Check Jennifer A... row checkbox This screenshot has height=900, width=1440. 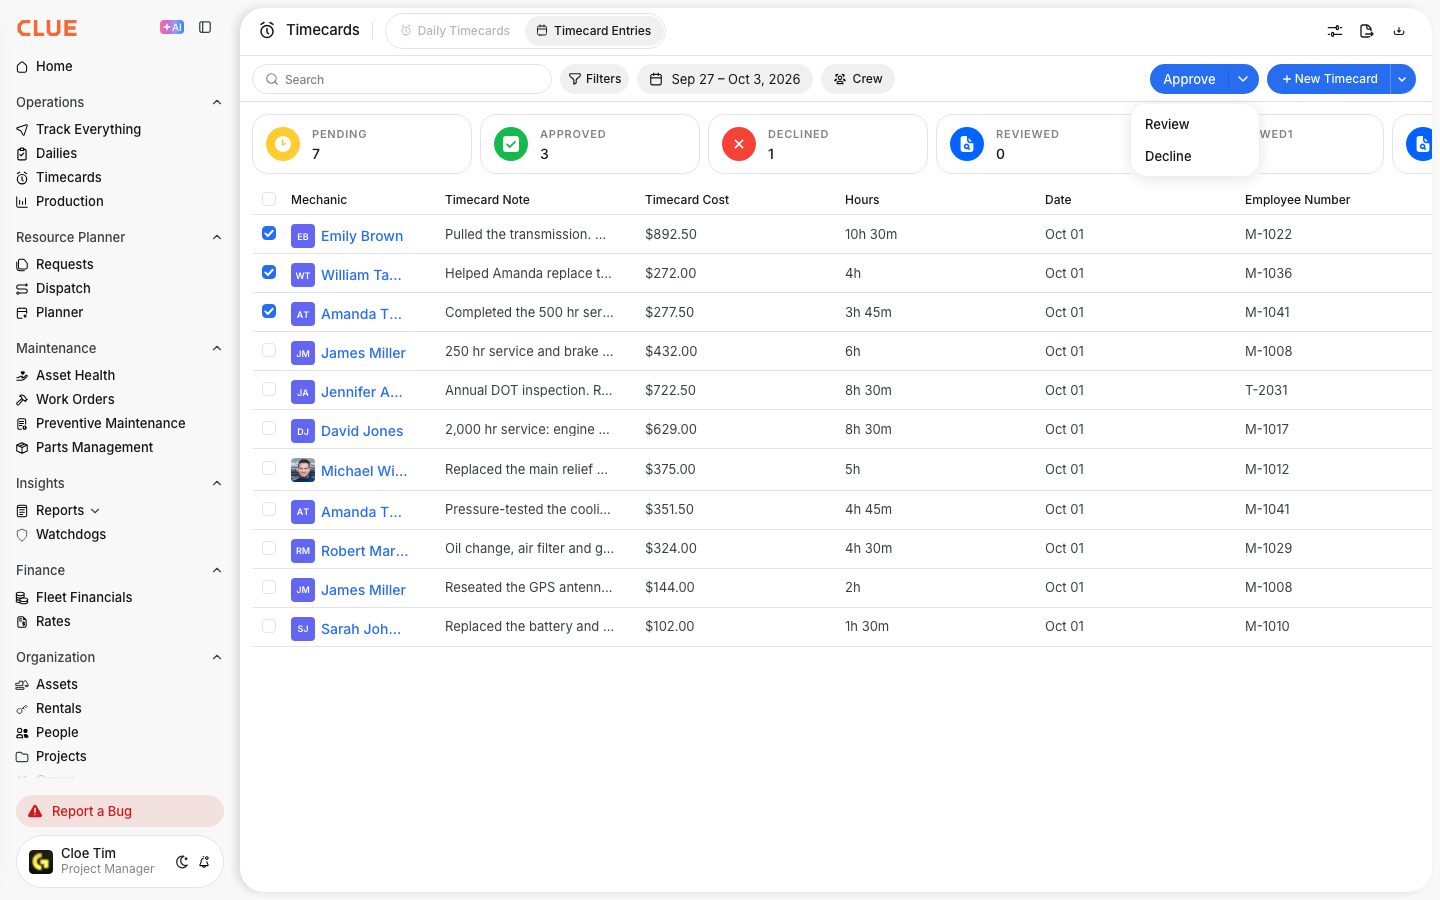[x=269, y=389]
